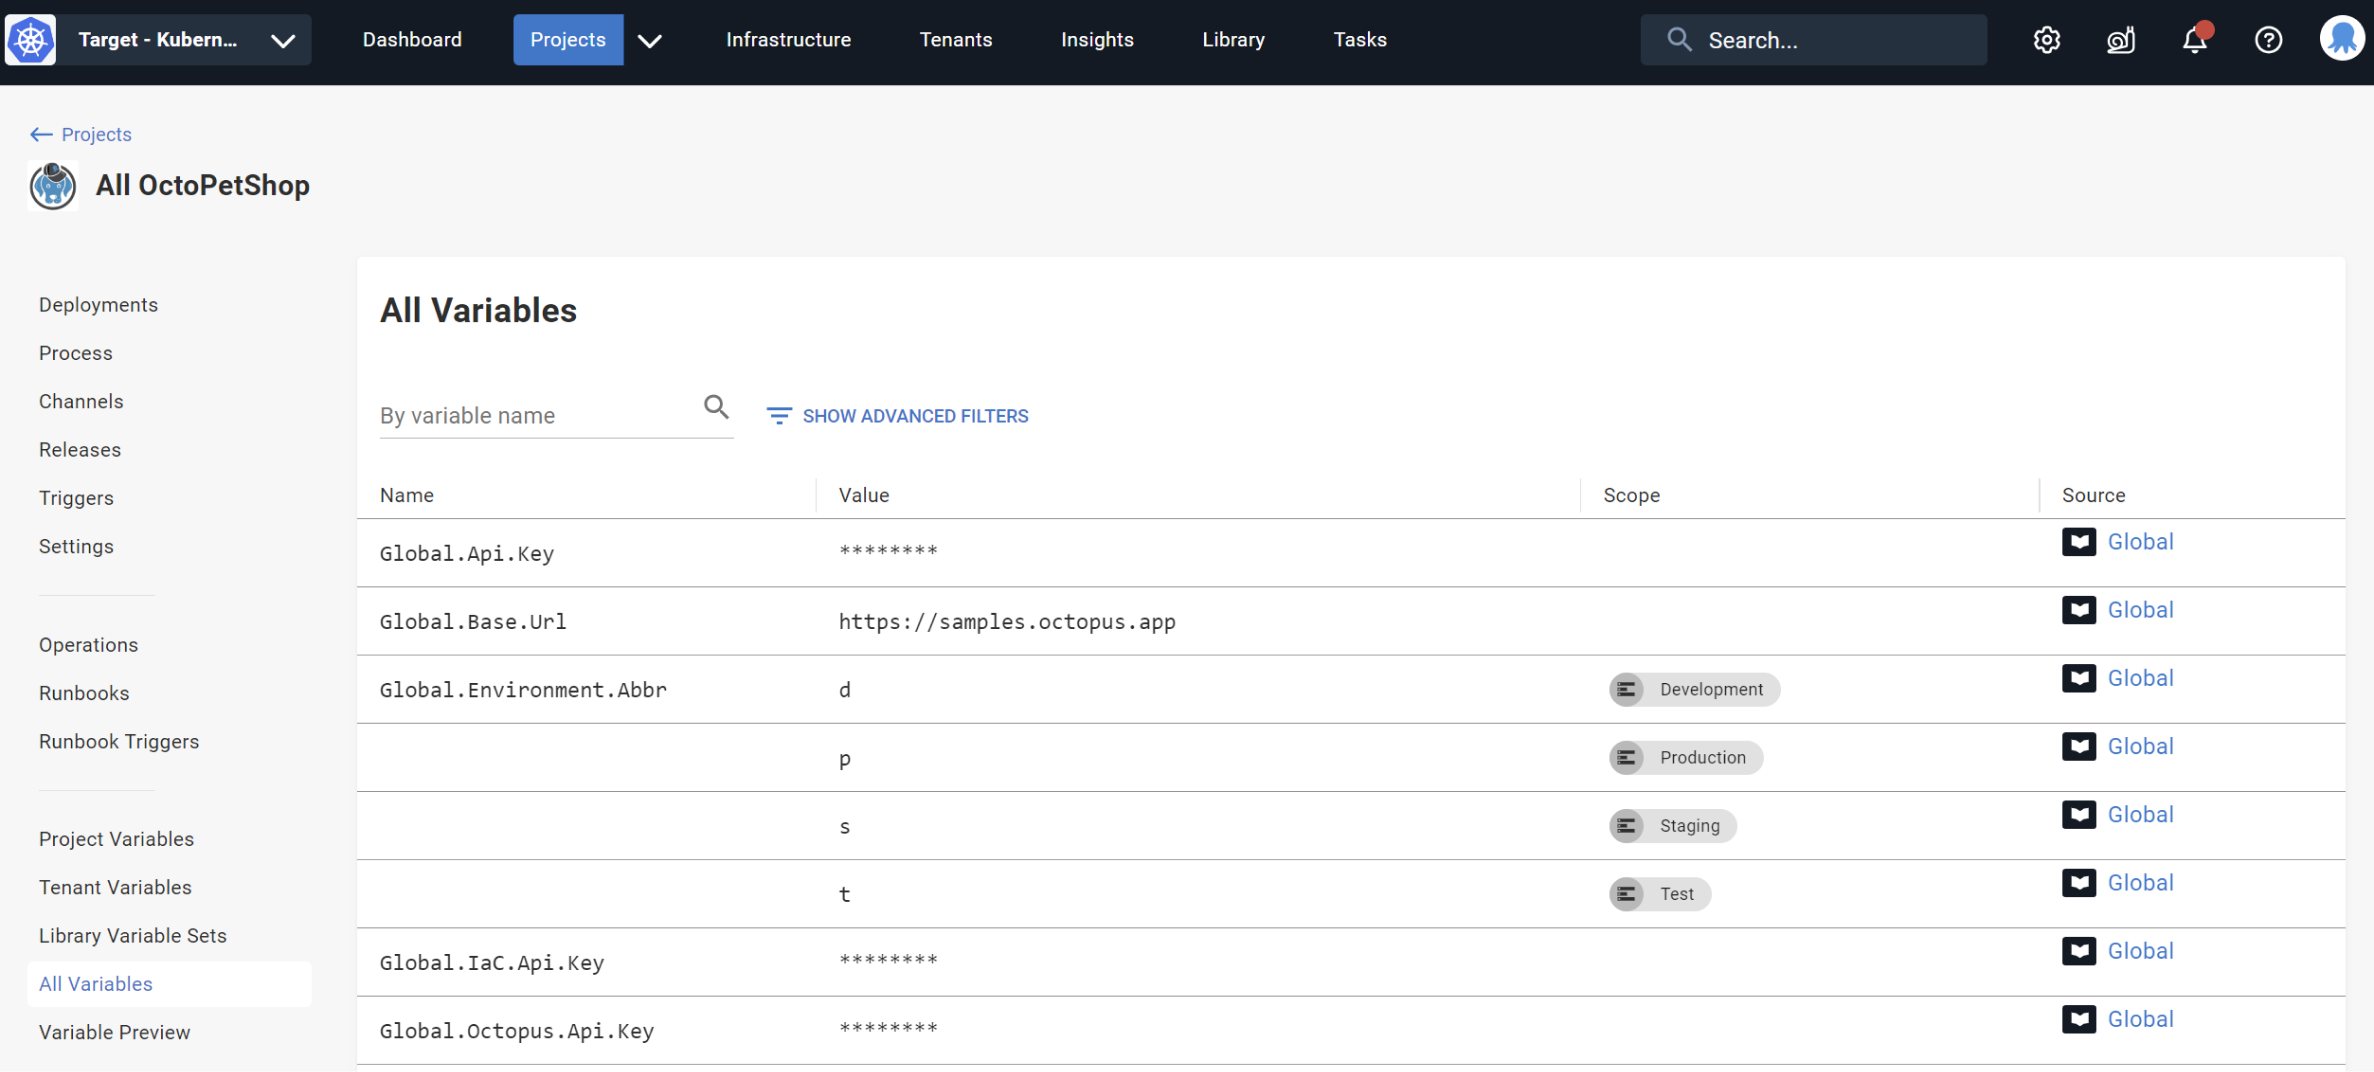2374x1072 pixels.
Task: Open Project Variables in the sidebar
Action: point(116,839)
